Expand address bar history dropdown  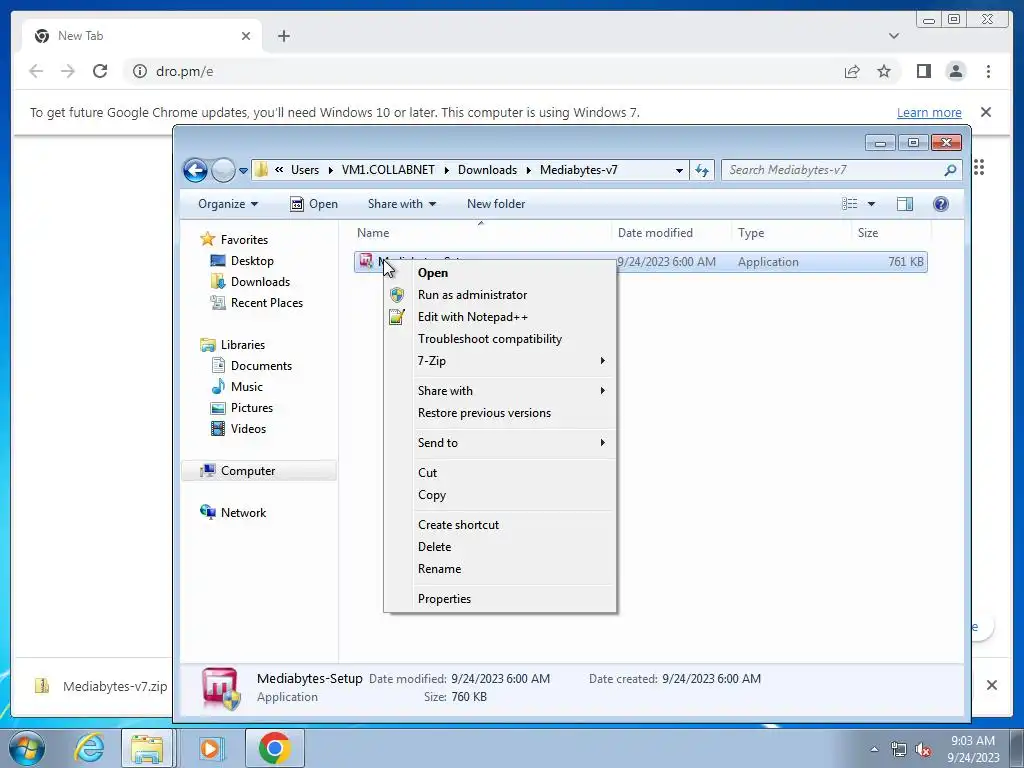tap(679, 170)
